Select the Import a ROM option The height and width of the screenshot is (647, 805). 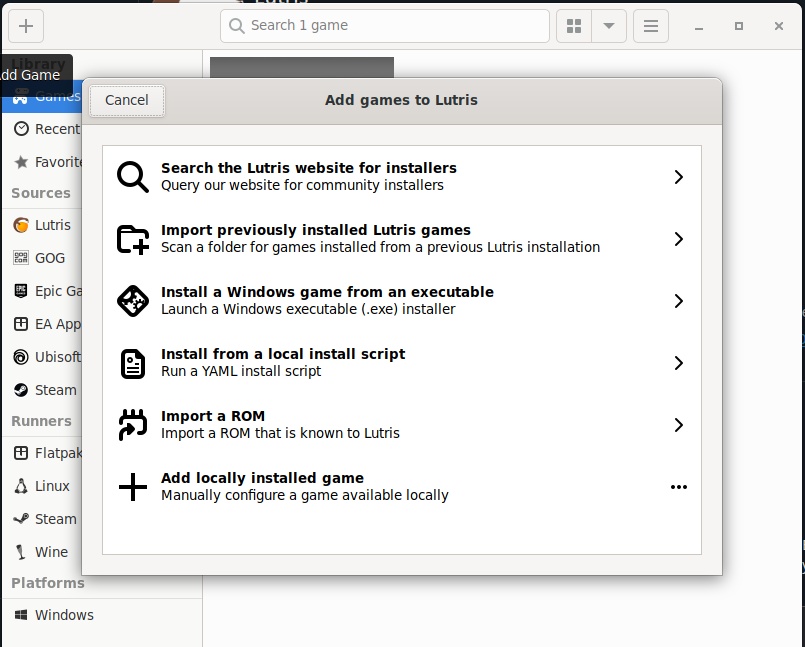[402, 425]
